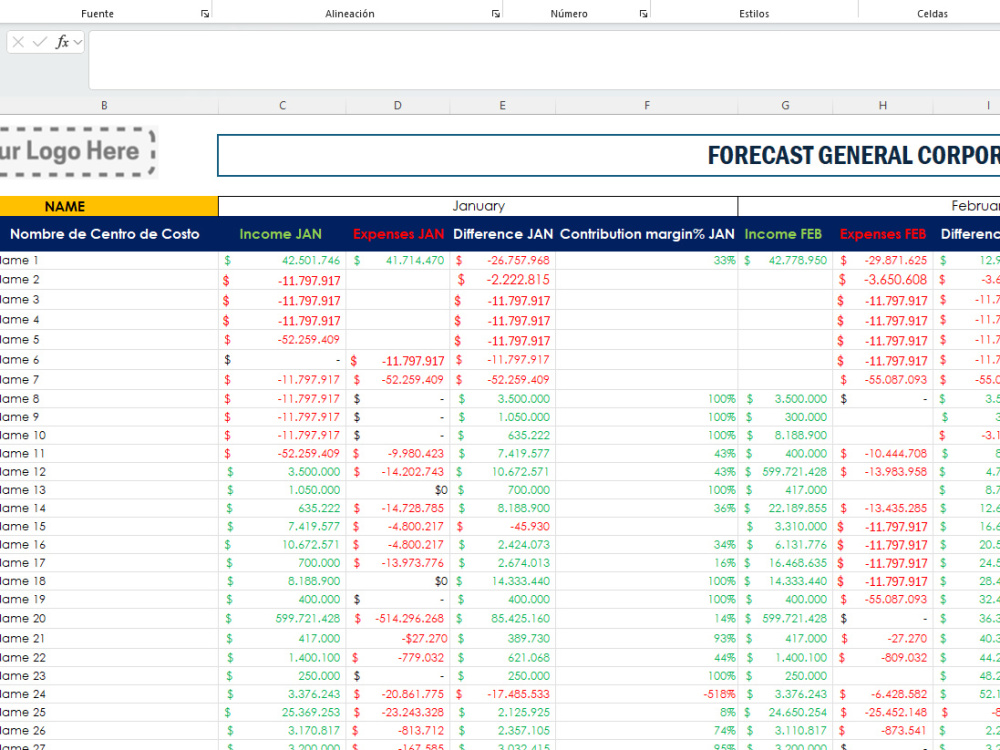Select Expenses FEB value -809.032
Image resolution: width=1000 pixels, height=750 pixels.
[x=883, y=658]
